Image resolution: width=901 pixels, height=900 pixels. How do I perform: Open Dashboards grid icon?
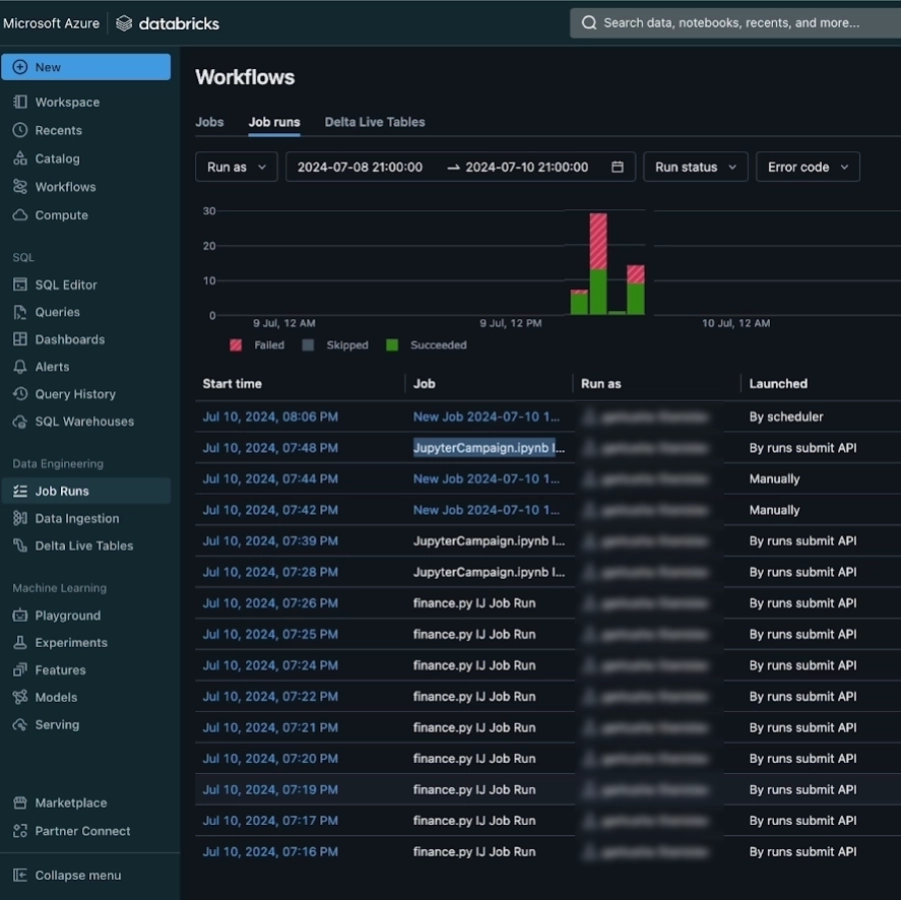click(x=20, y=339)
